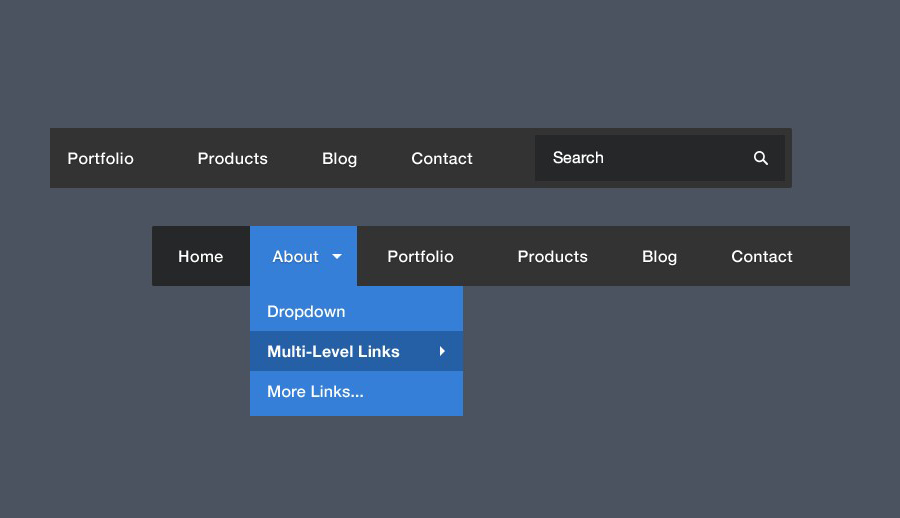Visit Blog in the lower navigation bar
This screenshot has width=900, height=518.
[x=659, y=257]
